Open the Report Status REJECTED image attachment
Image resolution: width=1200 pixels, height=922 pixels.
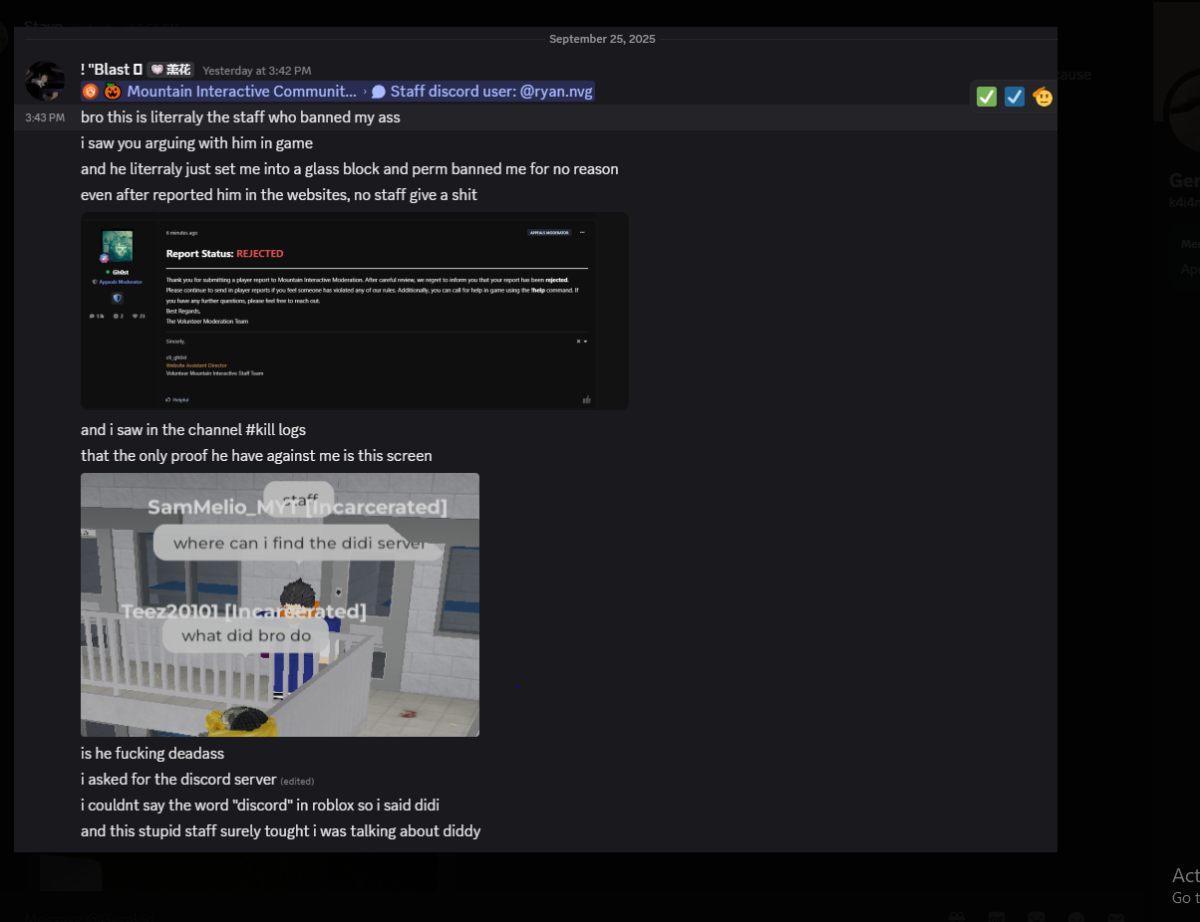pyautogui.click(x=355, y=311)
